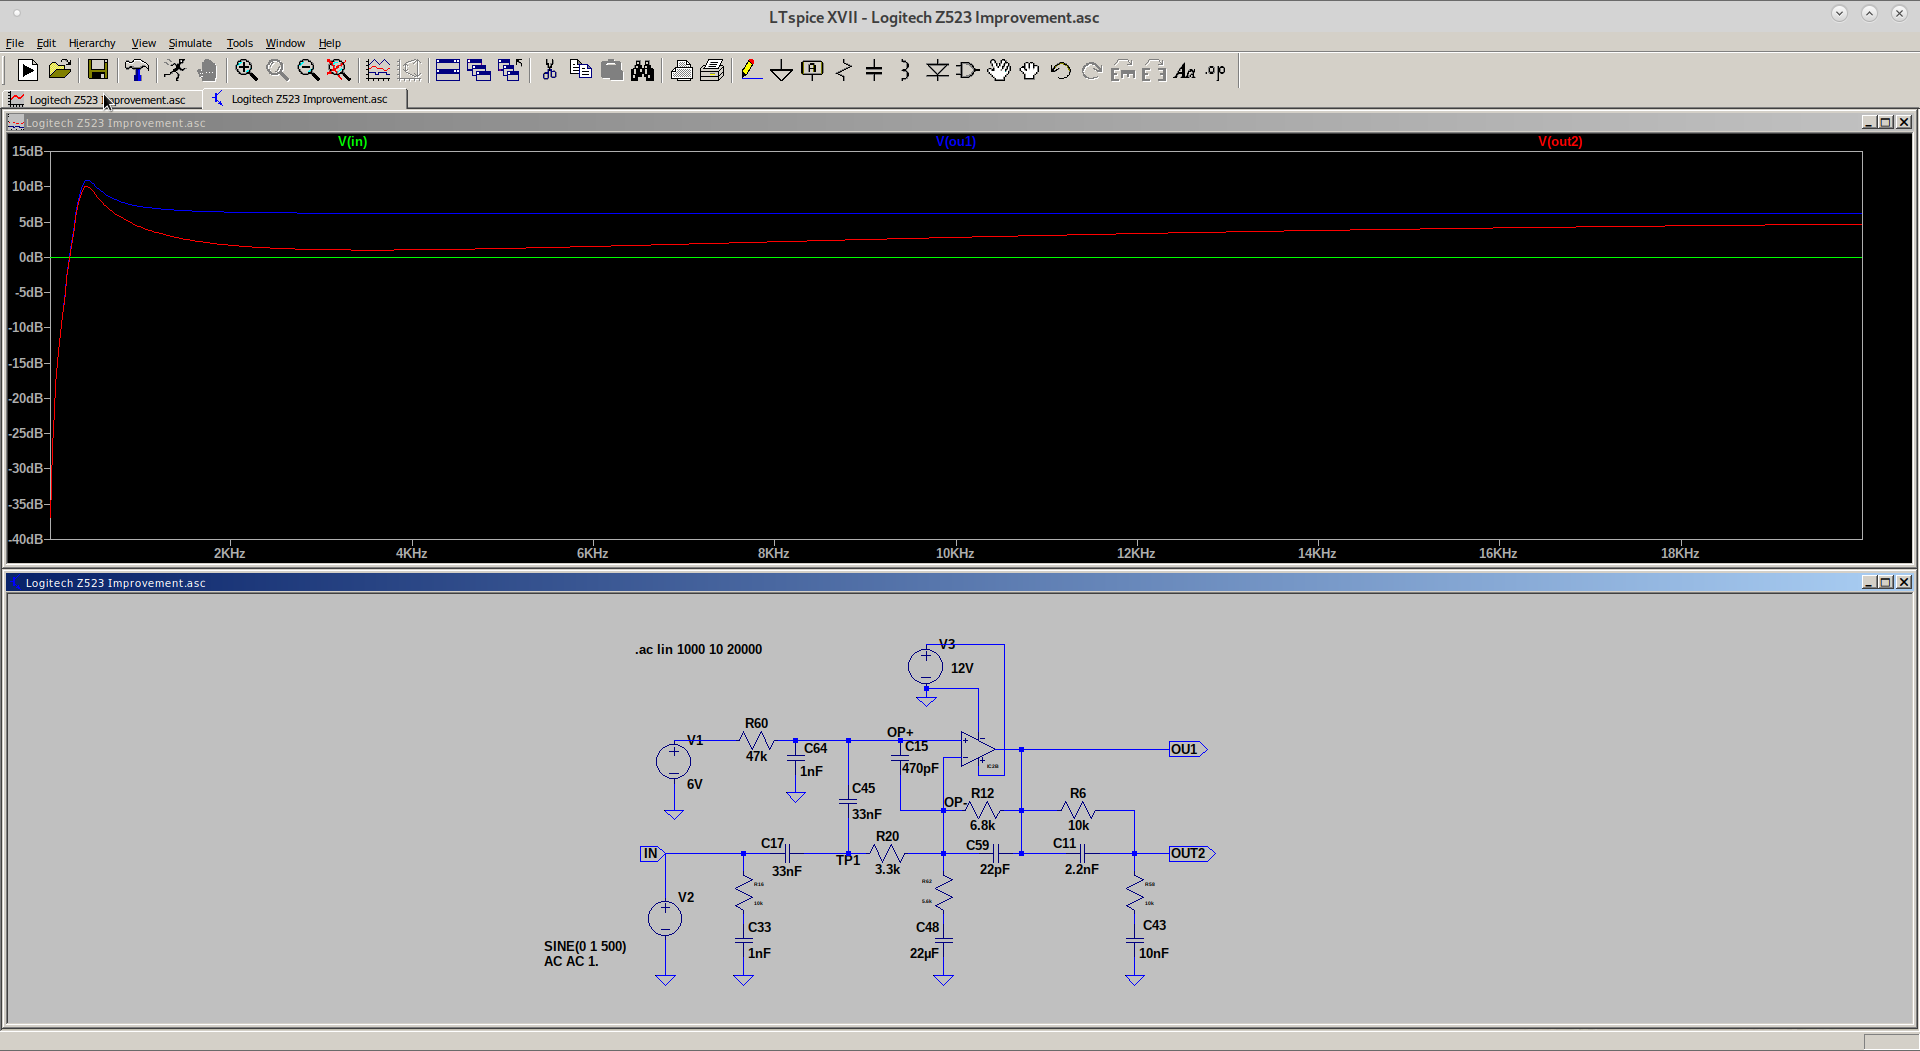The width and height of the screenshot is (1920, 1051).
Task: Open the Edit menu
Action: (x=46, y=43)
